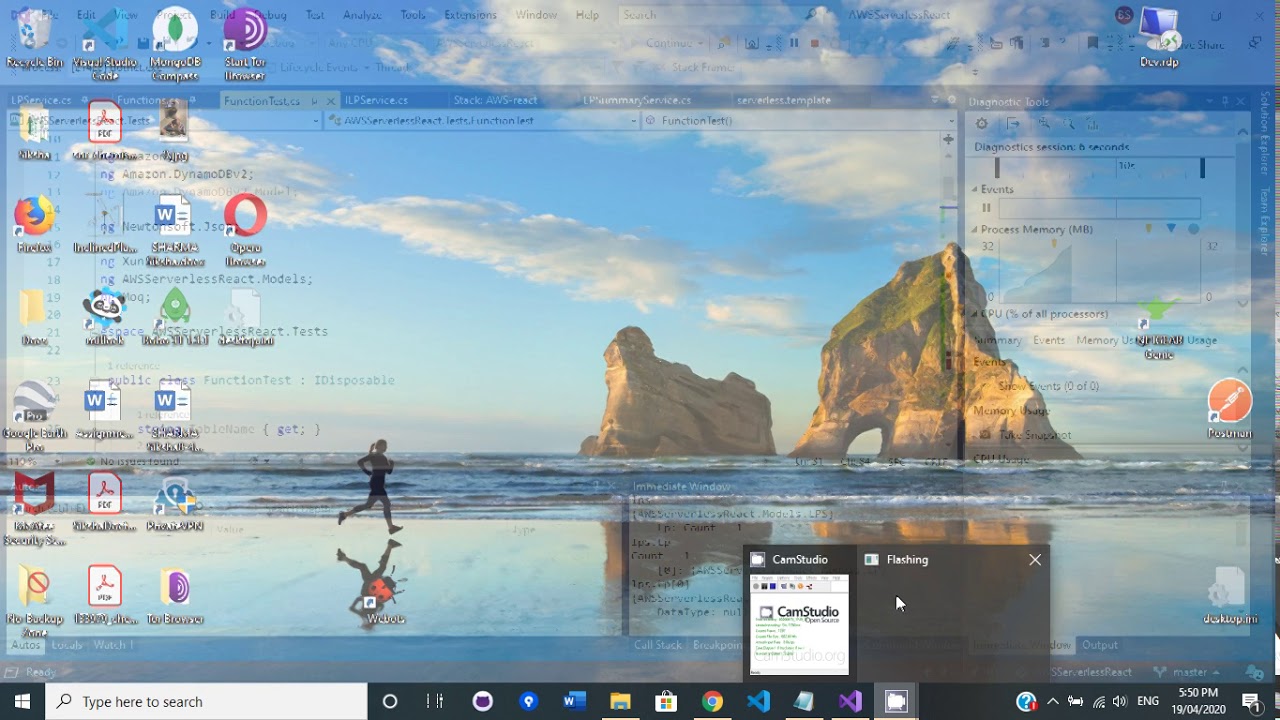
Task: Open the Window menu in Visual Studio
Action: (x=536, y=15)
